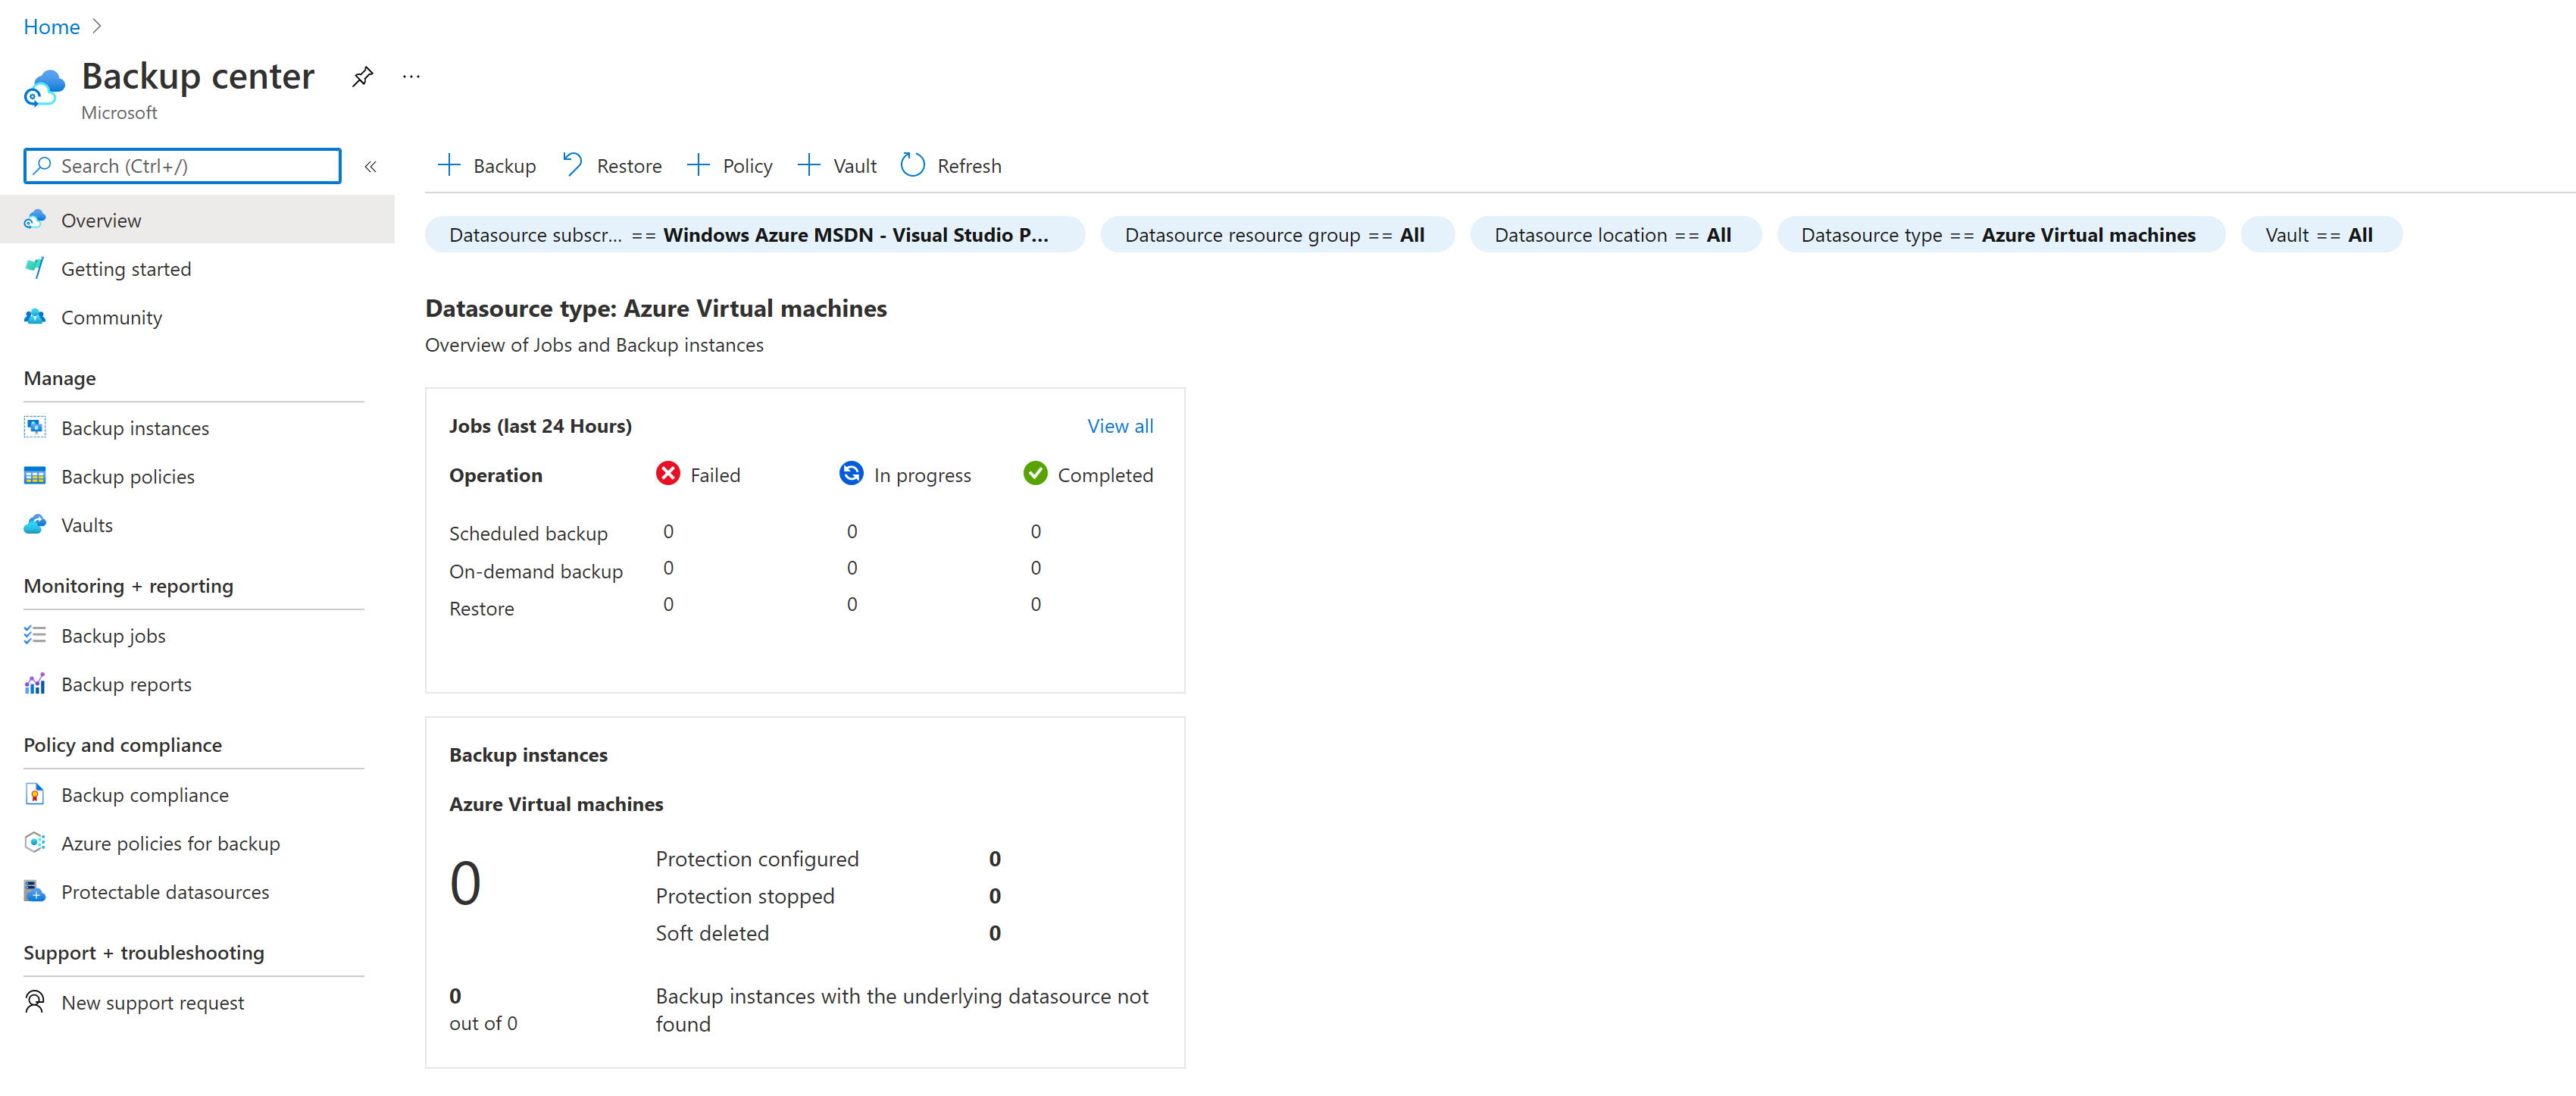Viewport: 2576px width, 1096px height.
Task: Click the Backup jobs checklist icon
Action: pyautogui.click(x=35, y=635)
